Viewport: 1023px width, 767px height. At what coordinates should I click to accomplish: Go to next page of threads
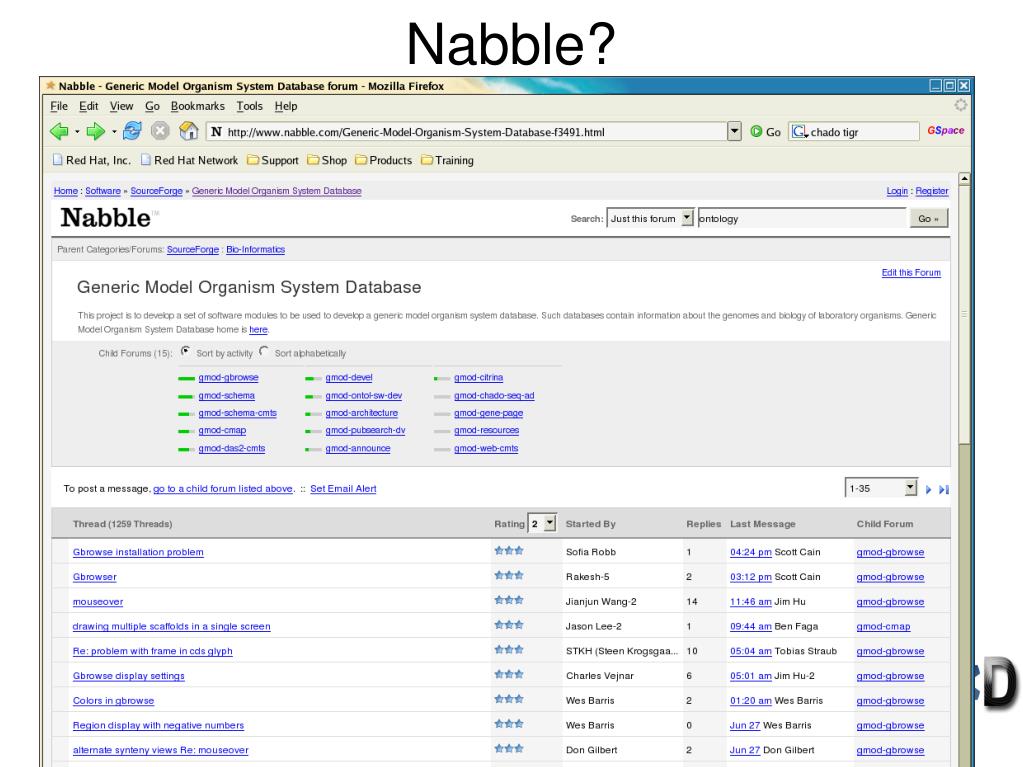[928, 489]
